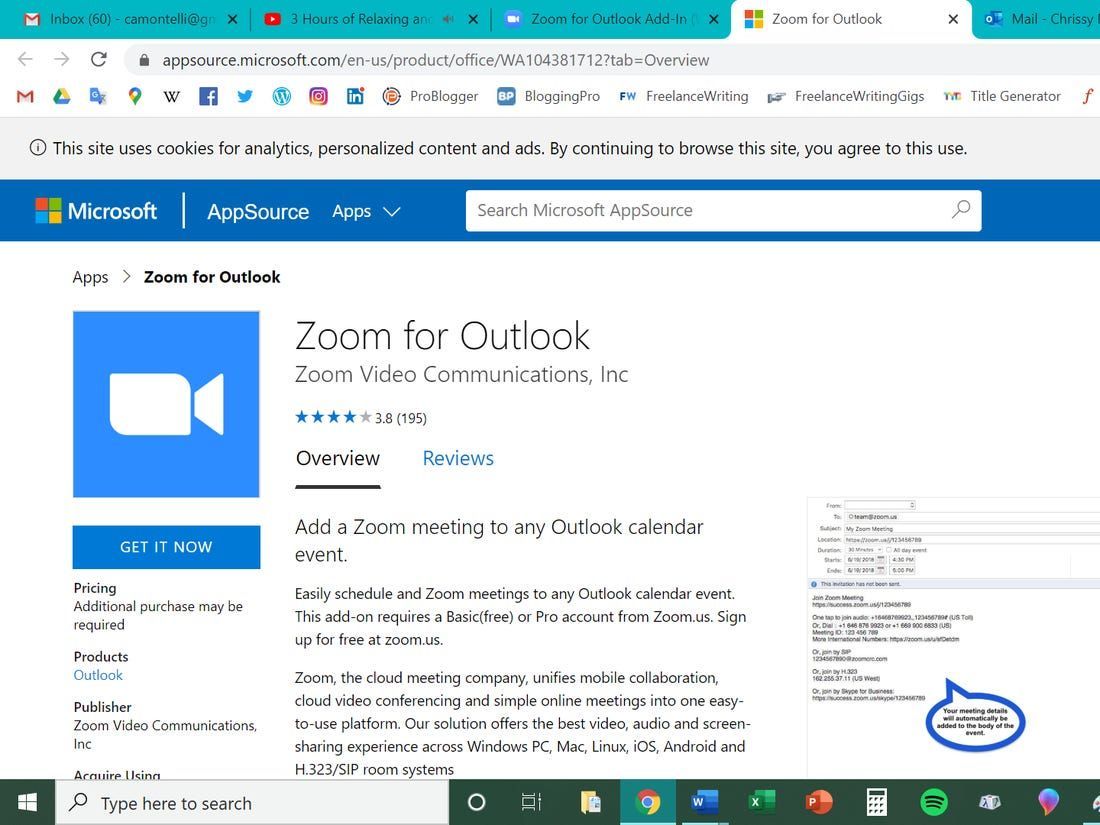Open the Outlook products link

98,675
